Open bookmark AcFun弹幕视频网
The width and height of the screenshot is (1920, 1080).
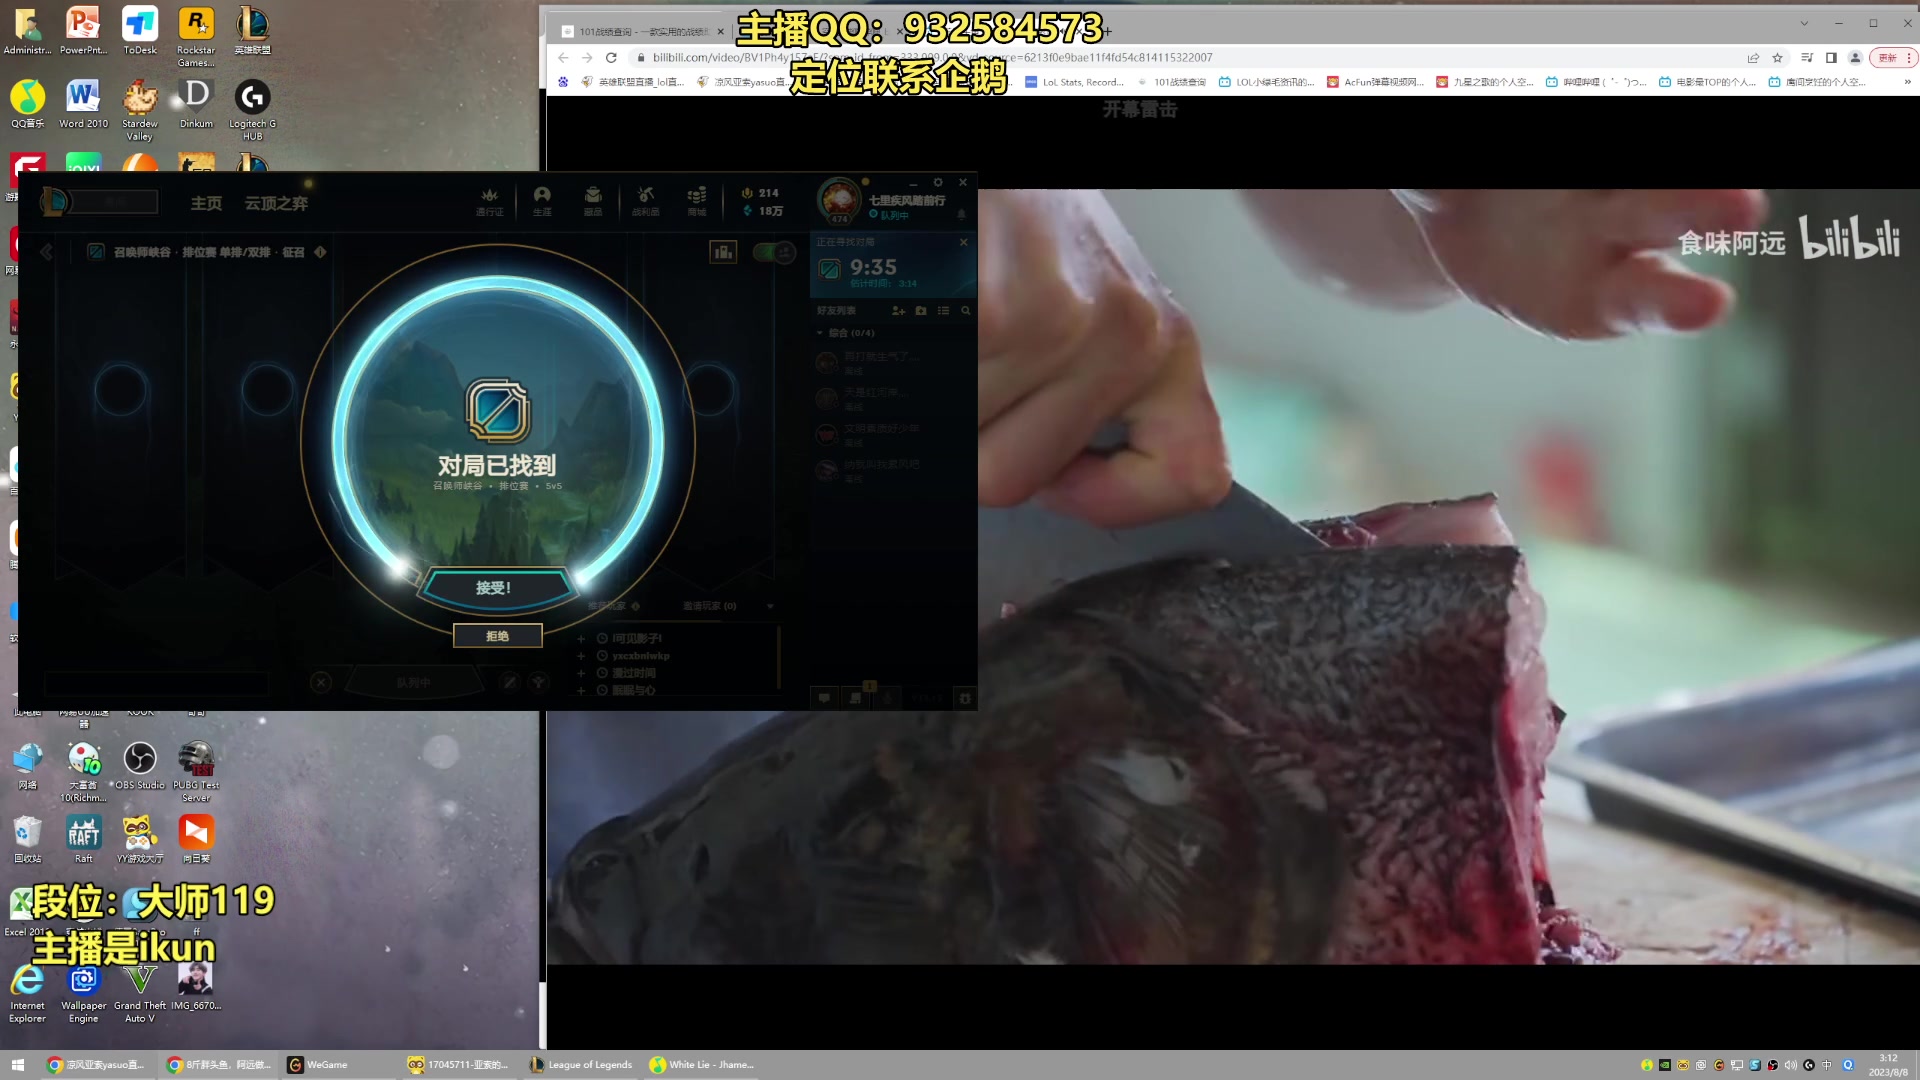click(x=1375, y=82)
